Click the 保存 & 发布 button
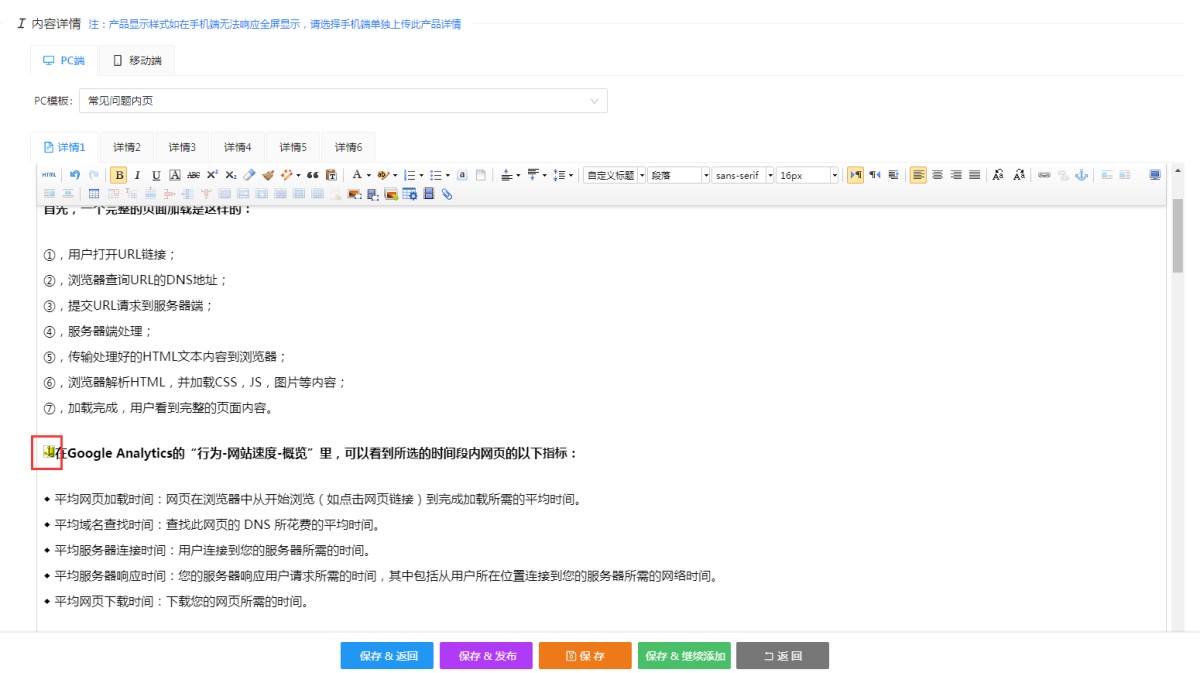 [x=487, y=656]
